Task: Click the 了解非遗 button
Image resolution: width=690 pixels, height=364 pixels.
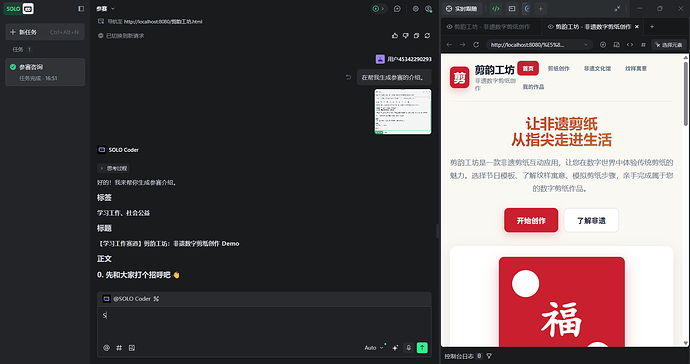Action: point(591,220)
